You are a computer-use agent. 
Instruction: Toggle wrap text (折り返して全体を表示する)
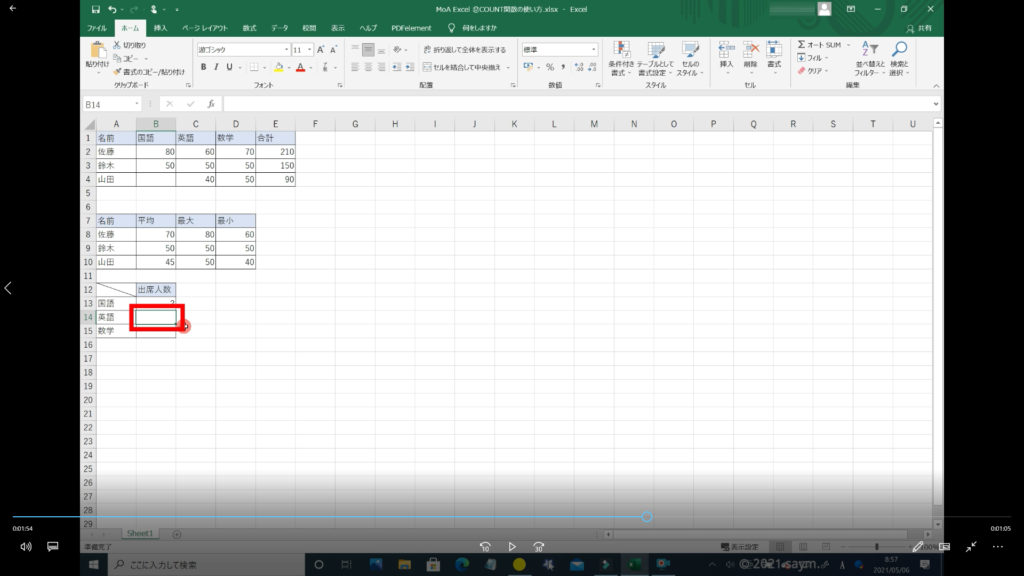click(x=463, y=49)
